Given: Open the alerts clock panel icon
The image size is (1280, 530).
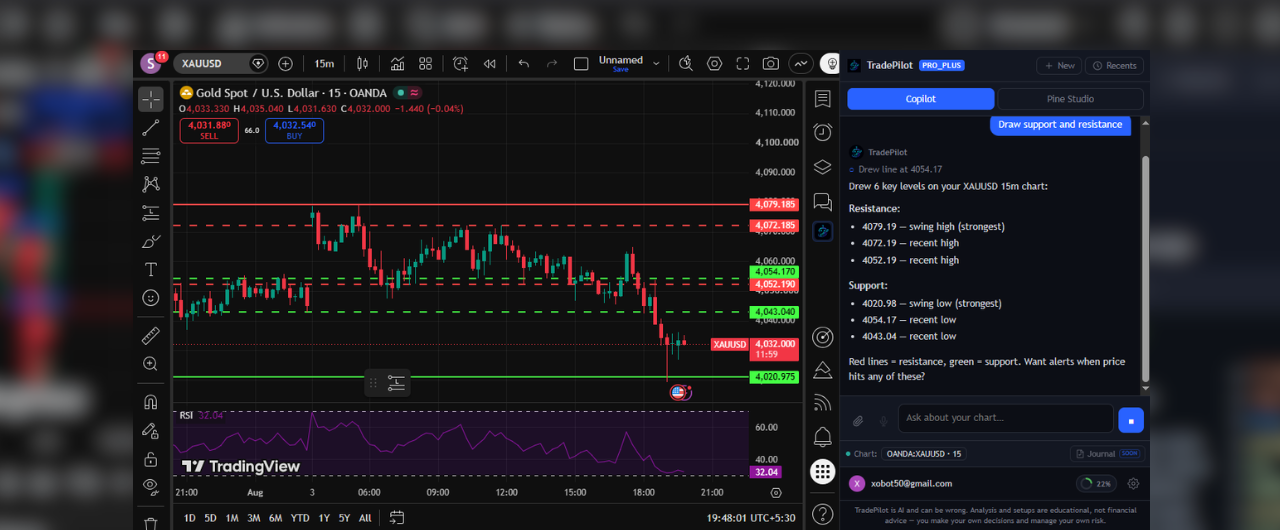Looking at the screenshot, I should click(x=823, y=132).
